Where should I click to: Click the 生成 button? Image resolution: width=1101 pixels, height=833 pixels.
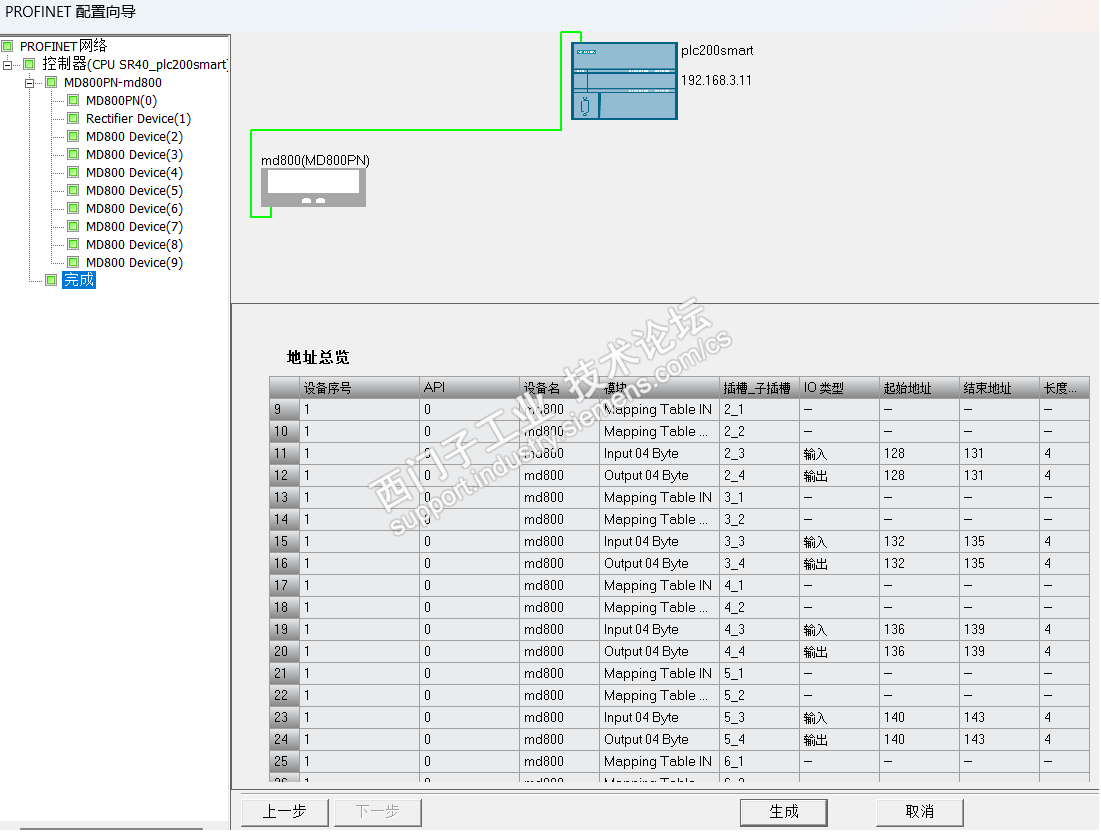tap(784, 812)
